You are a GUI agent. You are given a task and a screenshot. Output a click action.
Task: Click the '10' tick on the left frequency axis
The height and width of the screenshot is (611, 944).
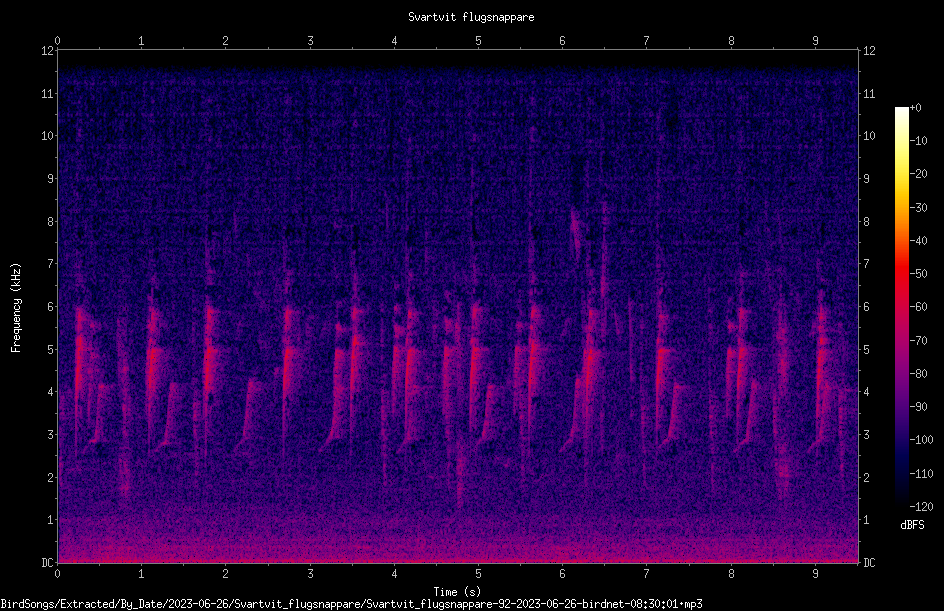pyautogui.click(x=48, y=136)
